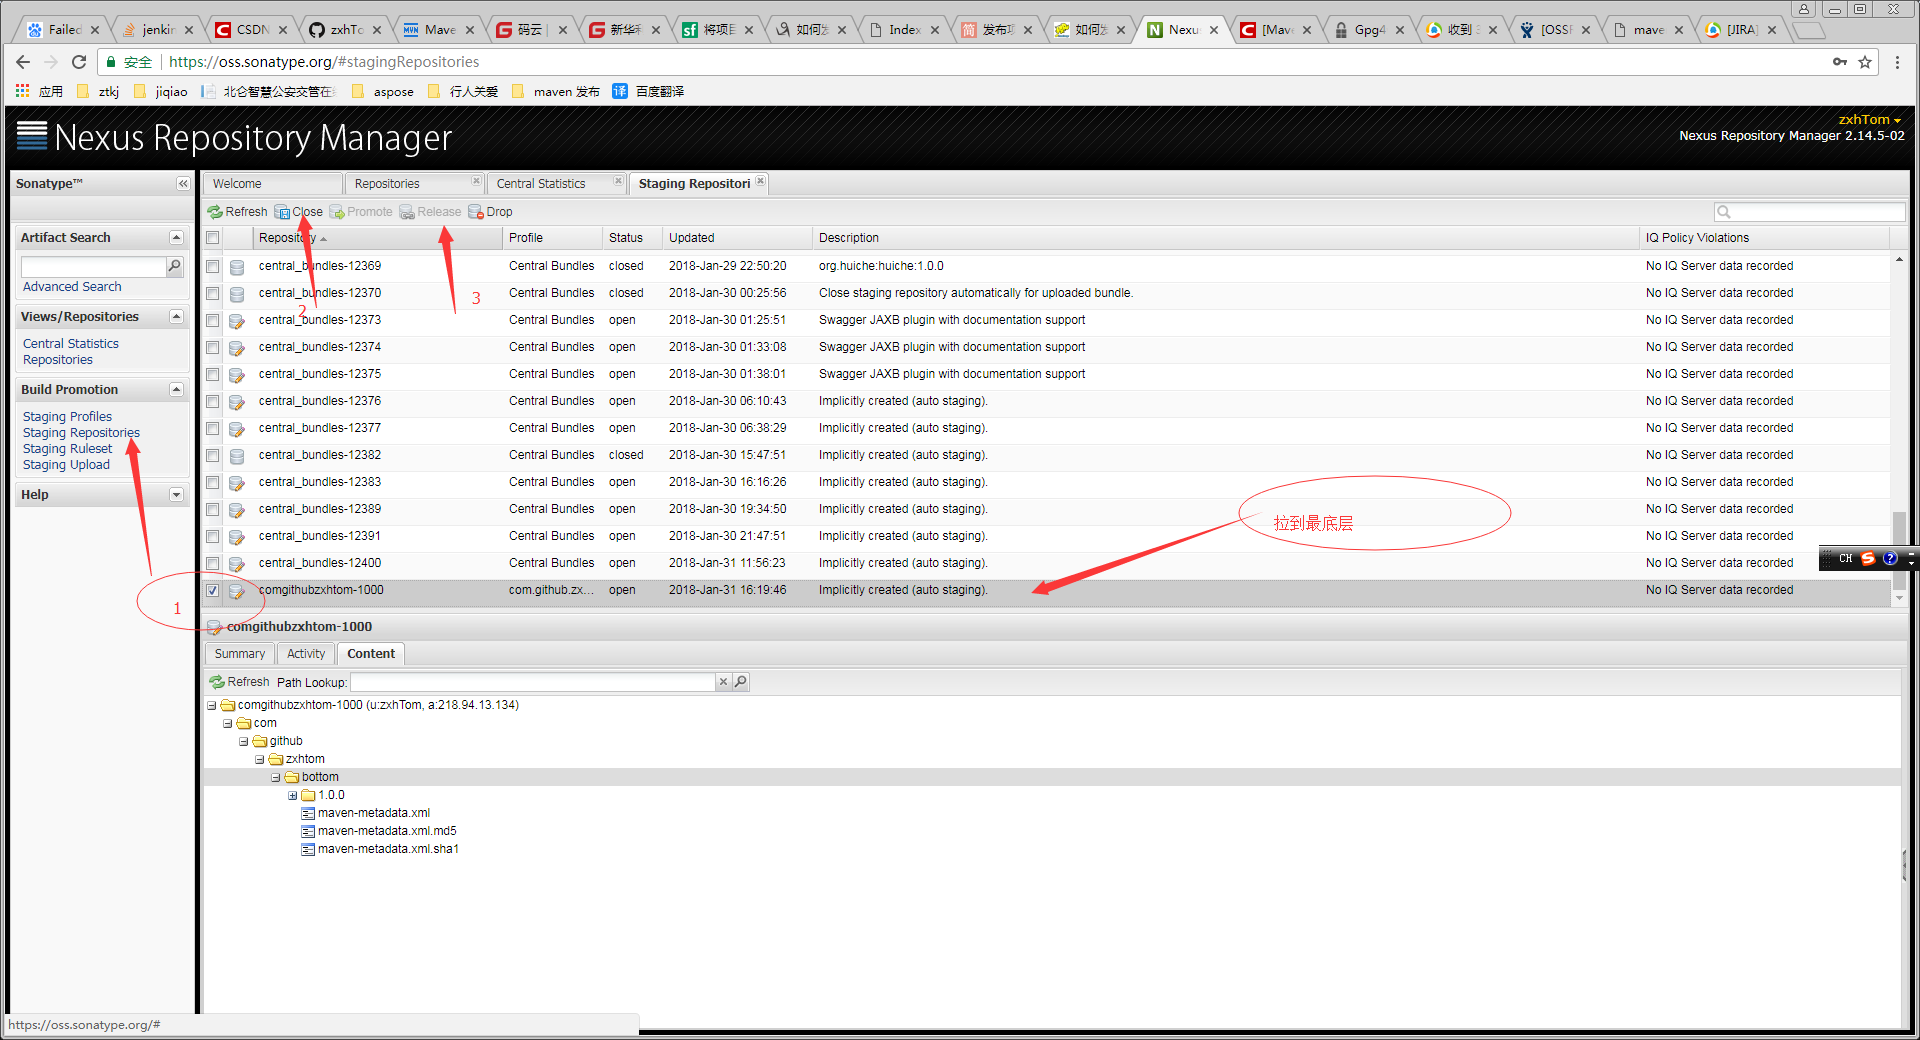
Task: Click the 1.0.0 folder icon
Action: coord(309,796)
